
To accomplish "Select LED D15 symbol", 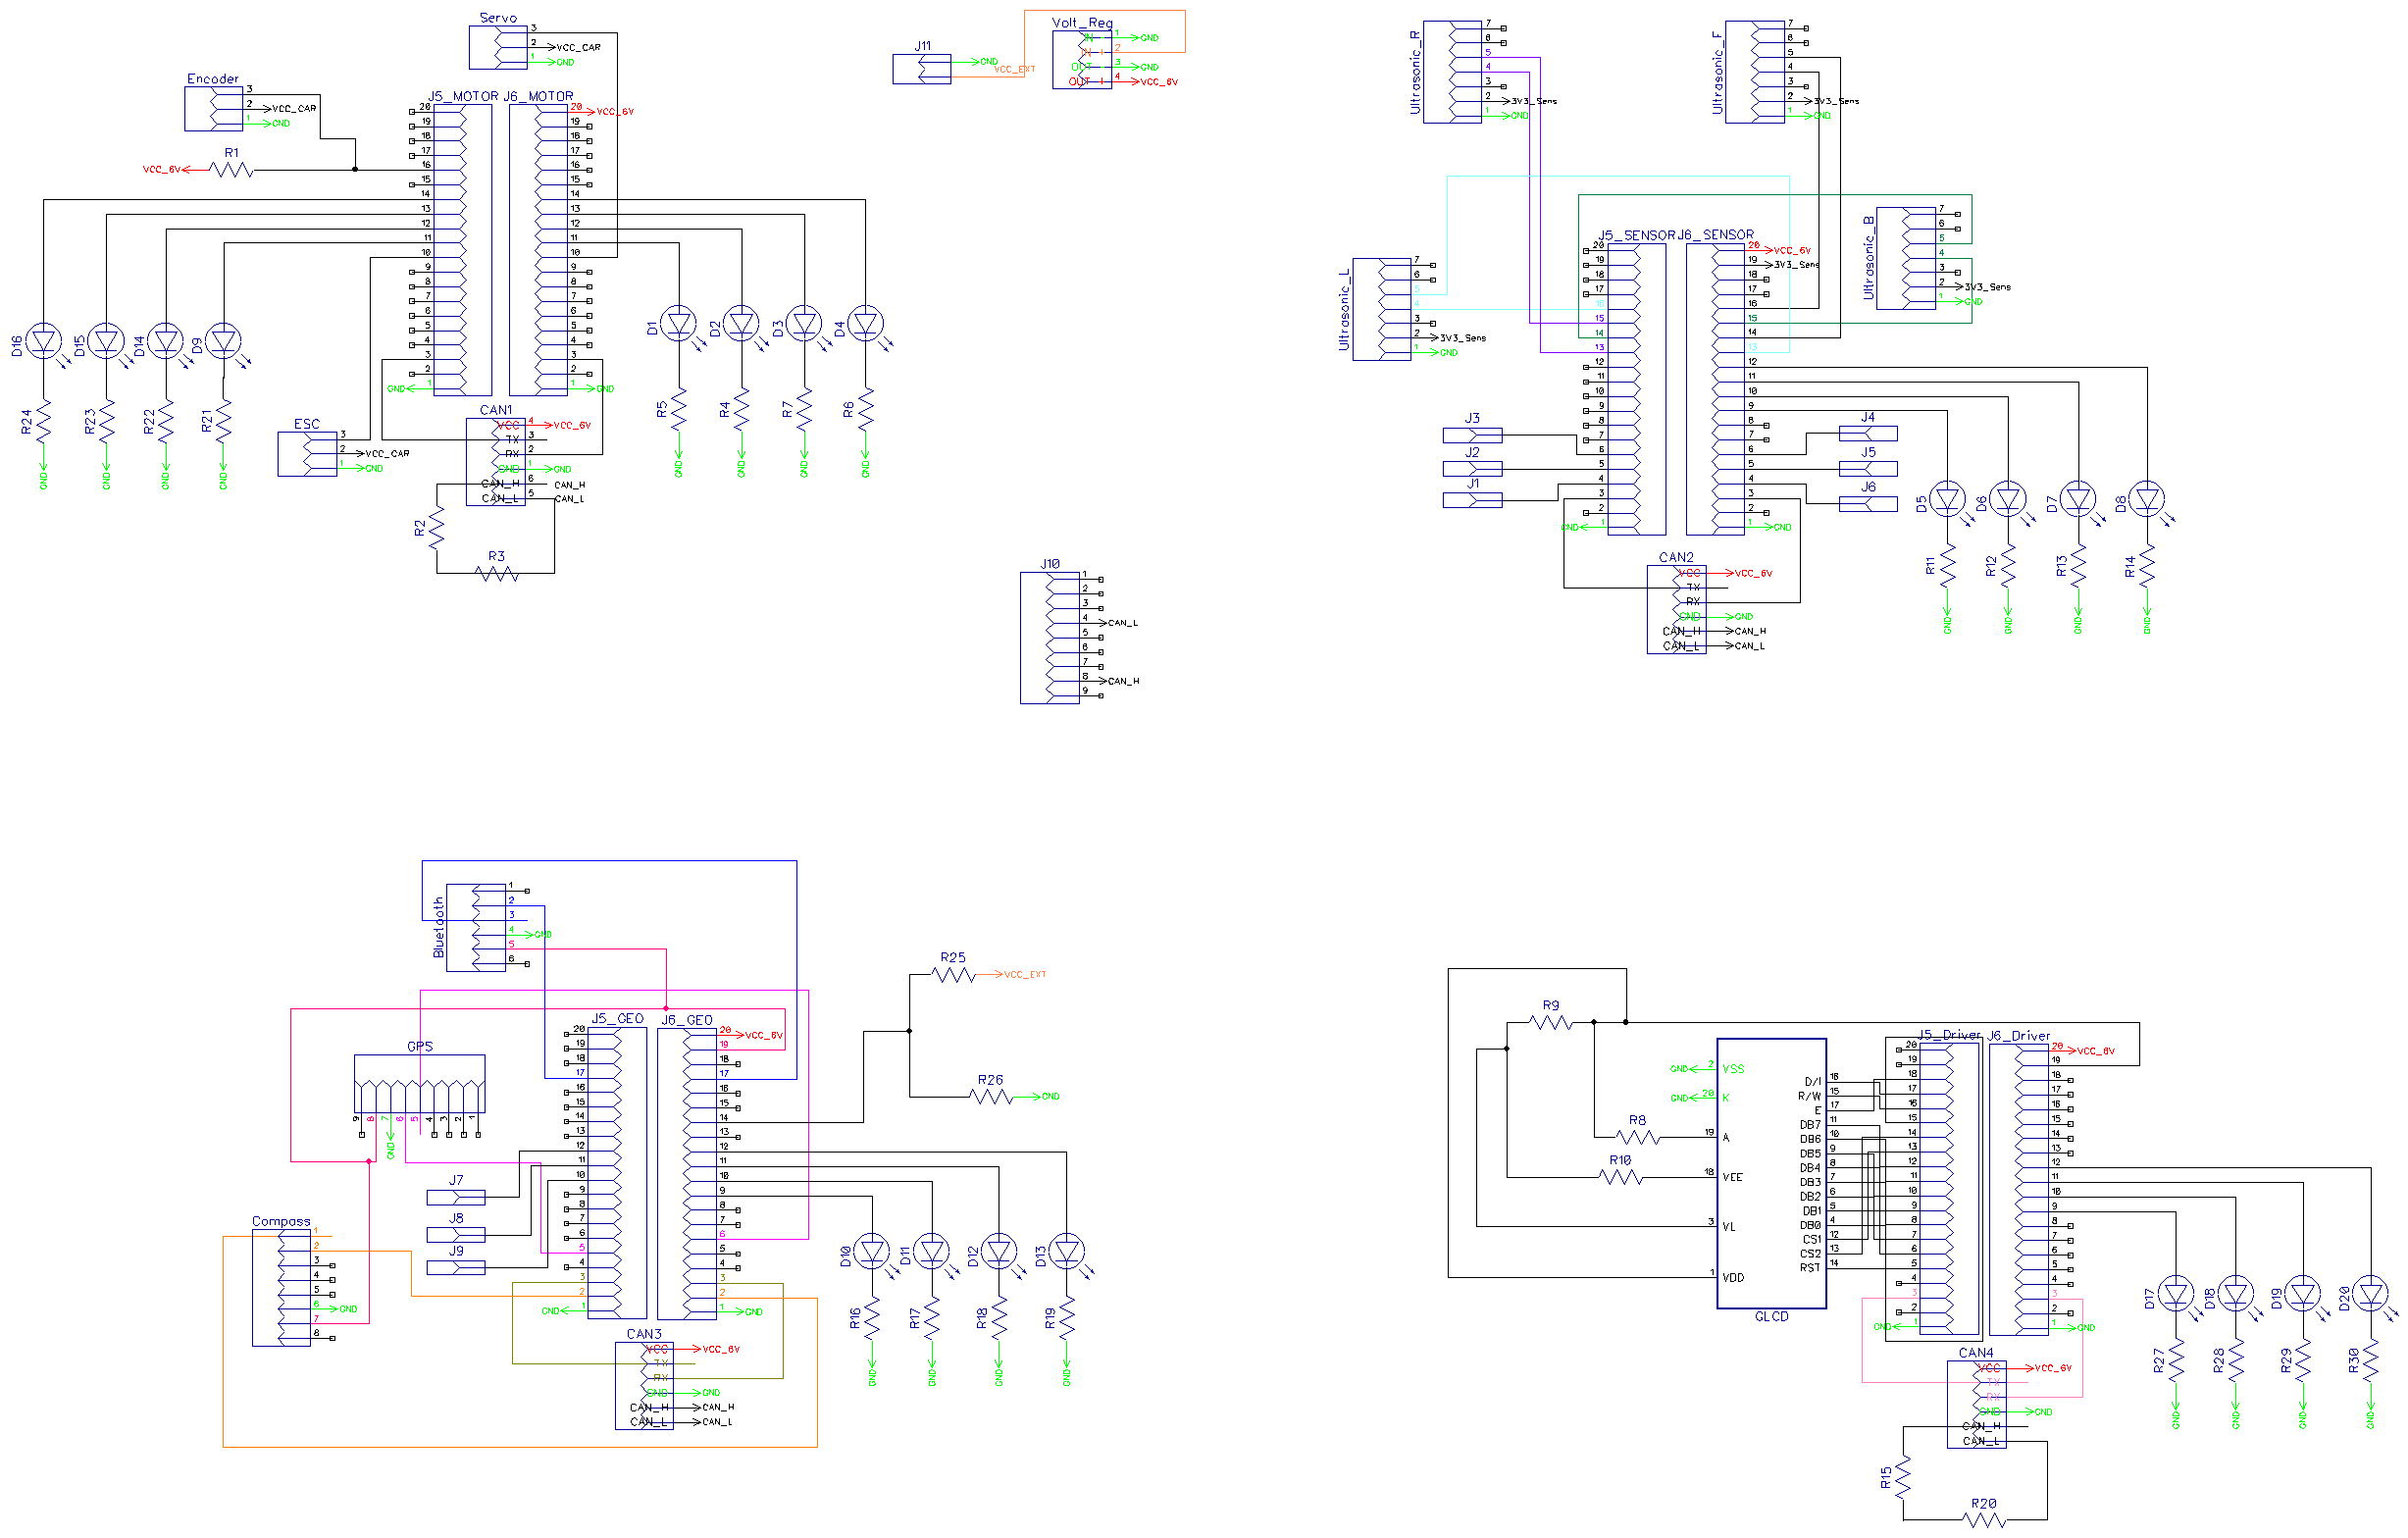I will click(106, 343).
